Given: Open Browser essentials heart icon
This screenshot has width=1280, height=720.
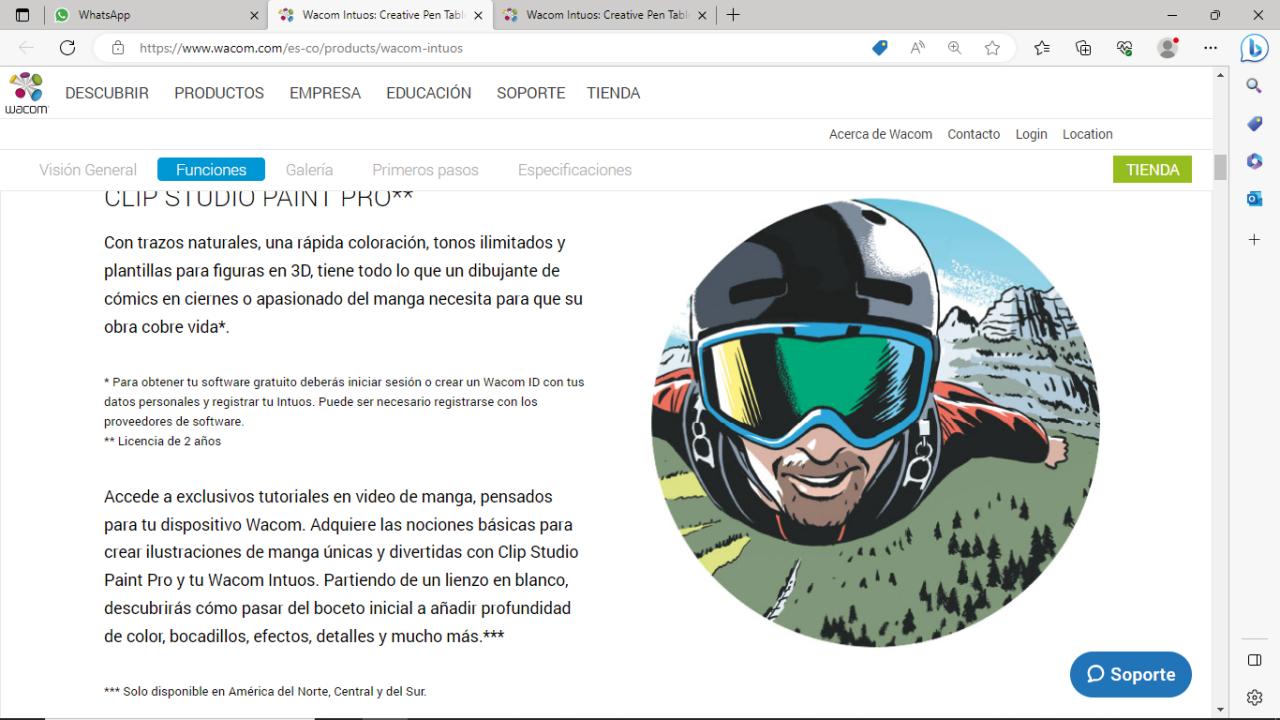Looking at the screenshot, I should click(x=1125, y=47).
